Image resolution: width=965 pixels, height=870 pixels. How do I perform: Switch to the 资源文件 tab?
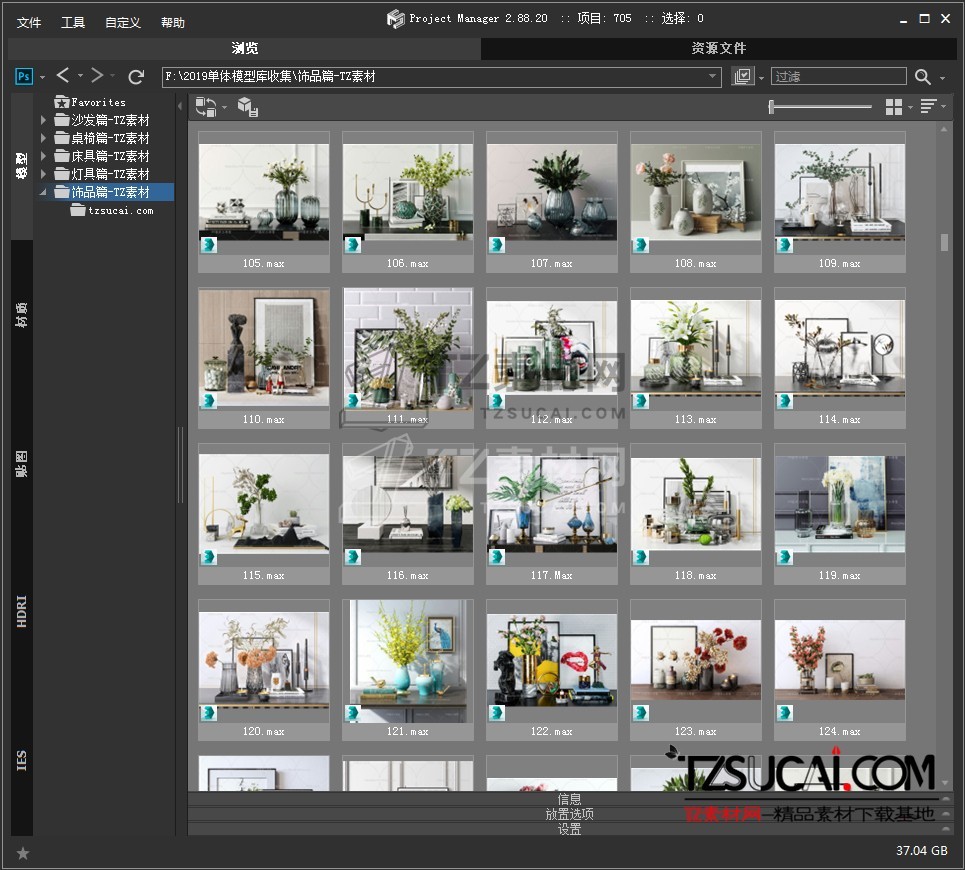[718, 48]
